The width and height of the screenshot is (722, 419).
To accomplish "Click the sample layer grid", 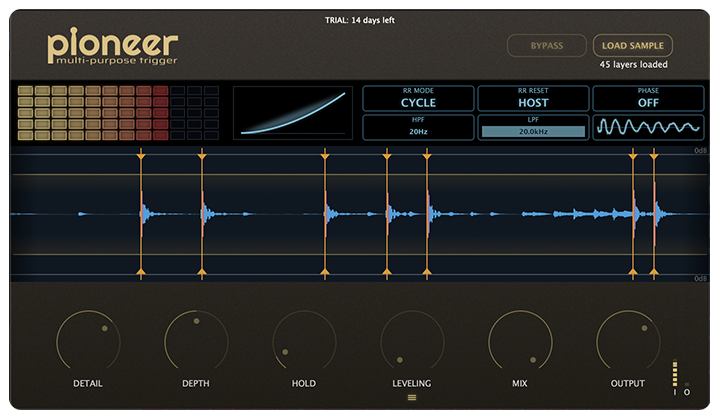I will (x=118, y=113).
